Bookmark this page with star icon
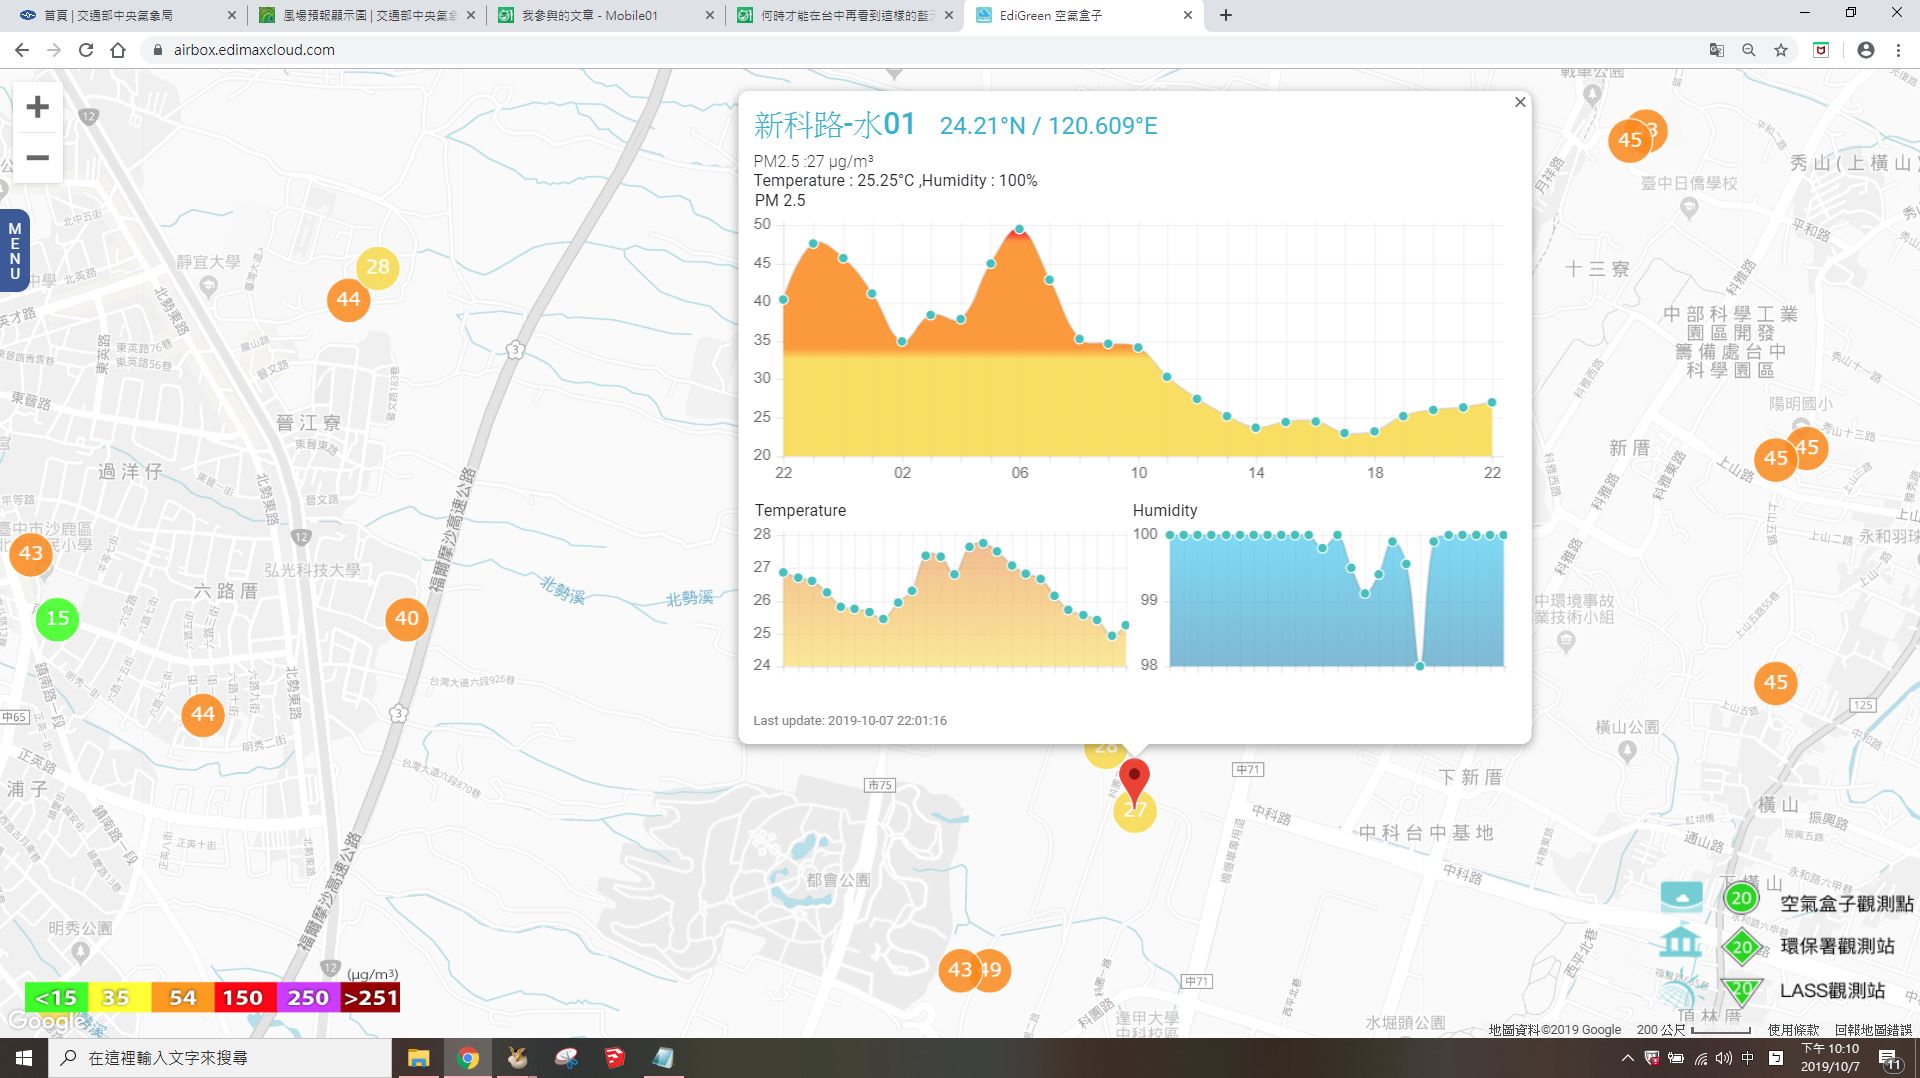 1781,50
